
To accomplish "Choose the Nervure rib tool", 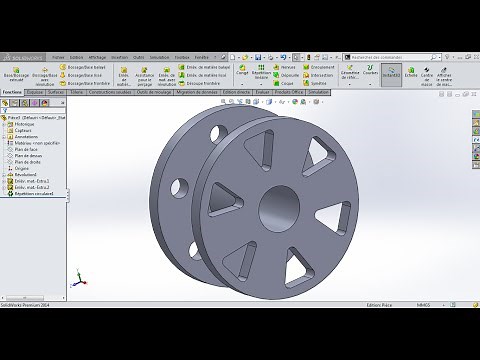I will click(x=284, y=67).
